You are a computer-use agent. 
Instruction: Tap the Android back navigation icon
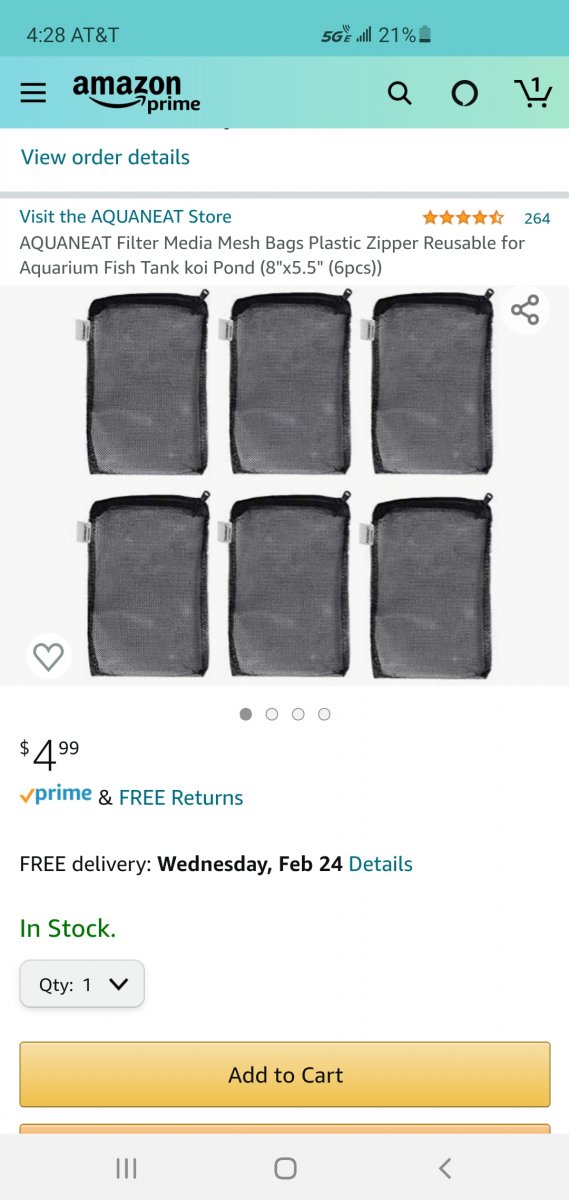point(445,1167)
